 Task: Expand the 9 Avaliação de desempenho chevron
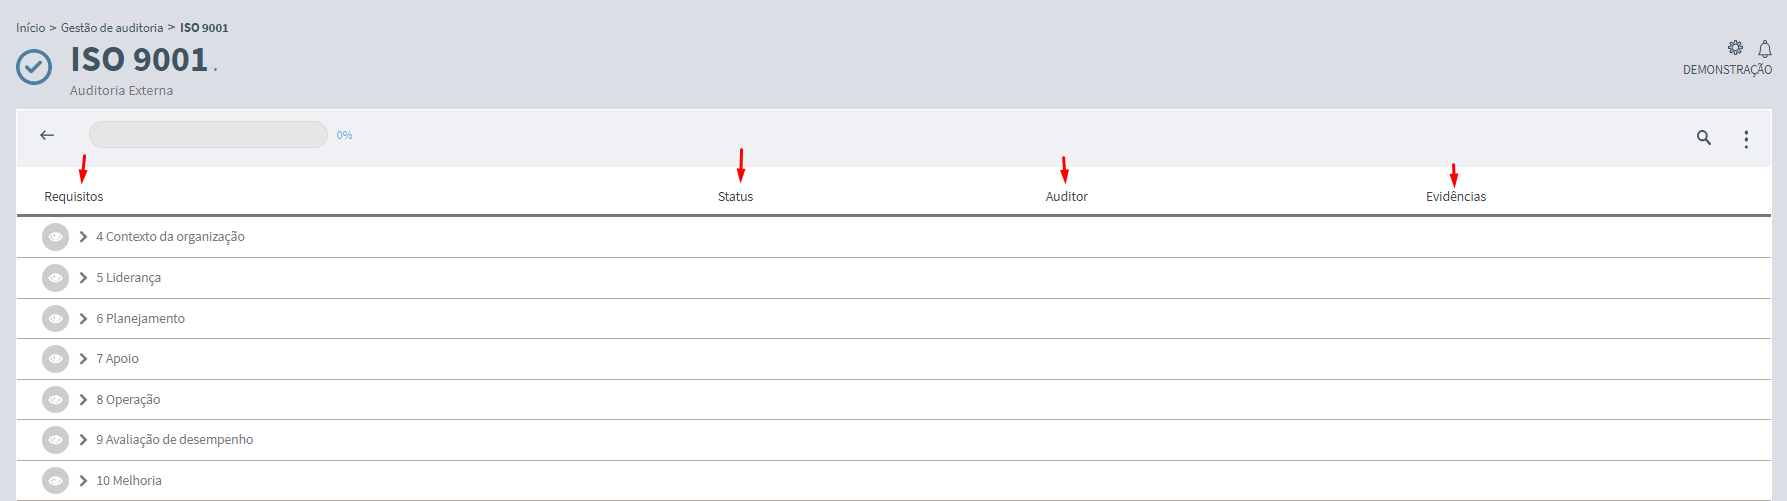point(83,440)
